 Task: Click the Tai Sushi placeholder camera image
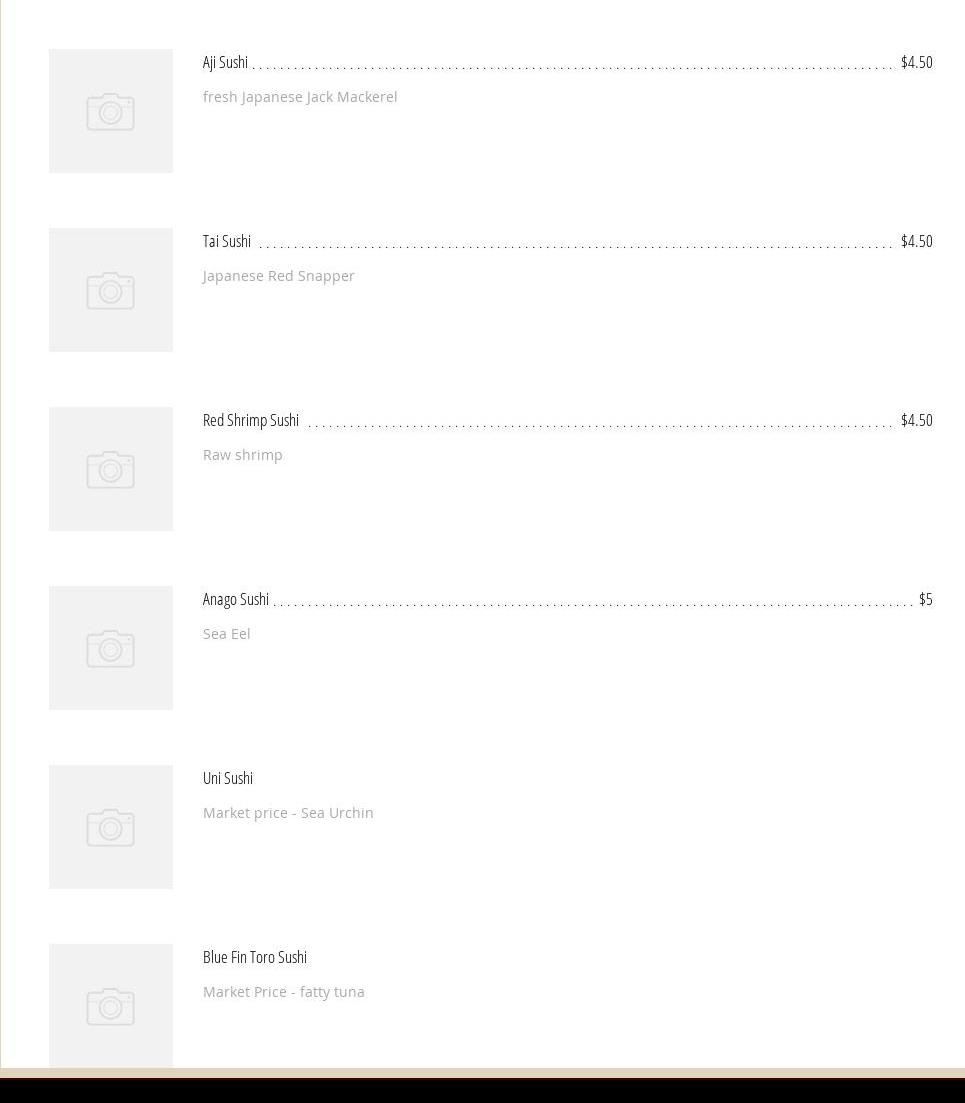click(x=111, y=290)
